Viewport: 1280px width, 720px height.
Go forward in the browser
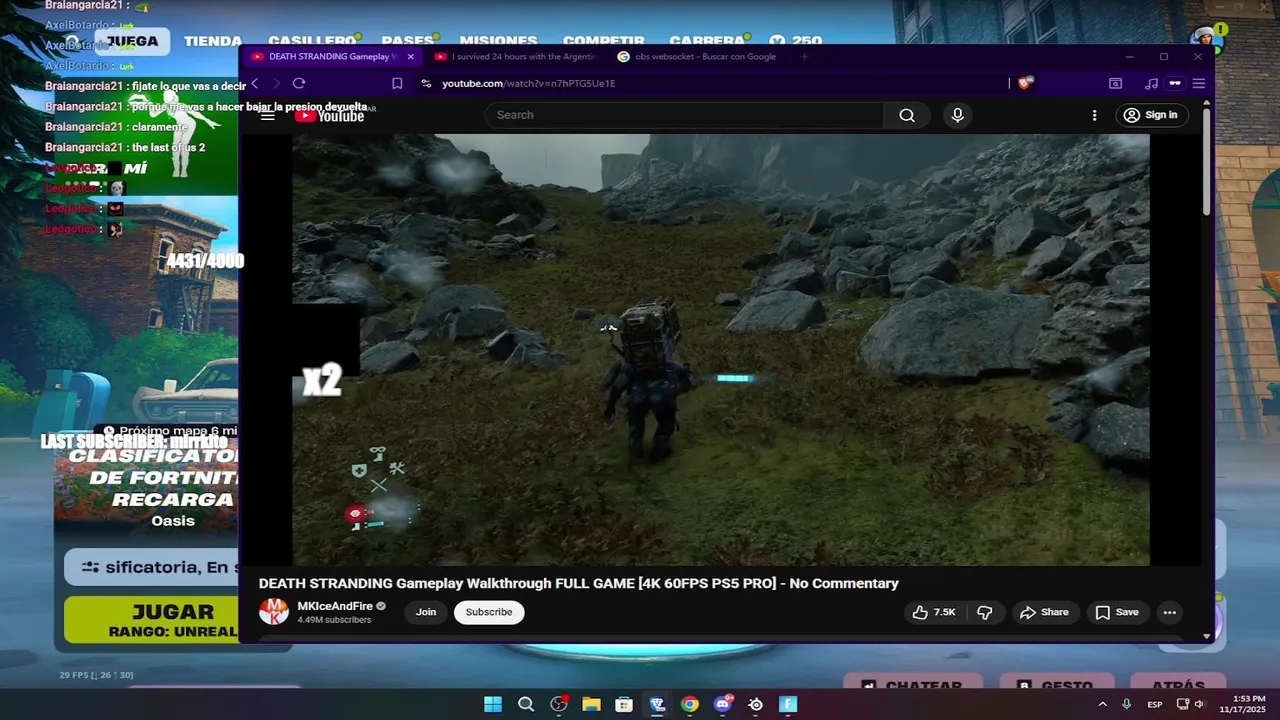point(277,83)
